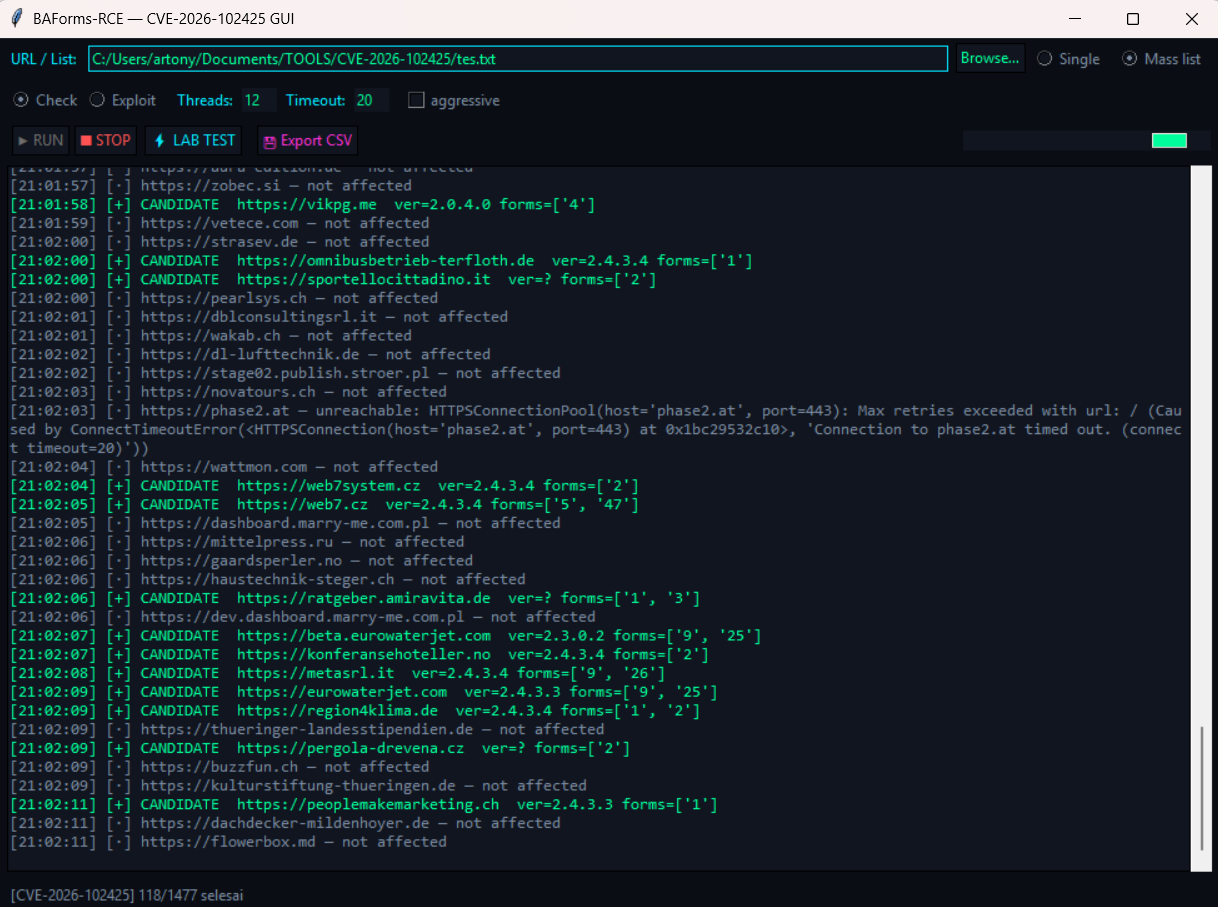The image size is (1218, 907).
Task: Click the URL / List path input field
Action: coord(518,59)
